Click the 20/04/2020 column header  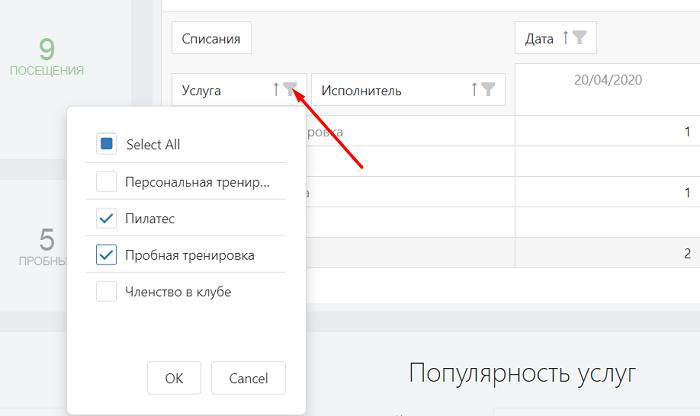tap(608, 80)
